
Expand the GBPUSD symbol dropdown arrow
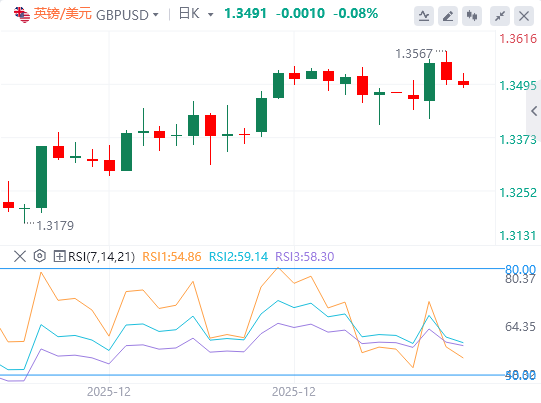(x=156, y=15)
